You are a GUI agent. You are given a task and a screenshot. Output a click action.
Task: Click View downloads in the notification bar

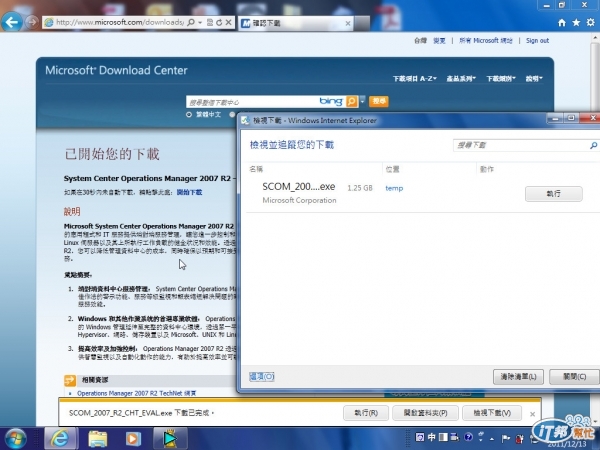pyautogui.click(x=492, y=413)
